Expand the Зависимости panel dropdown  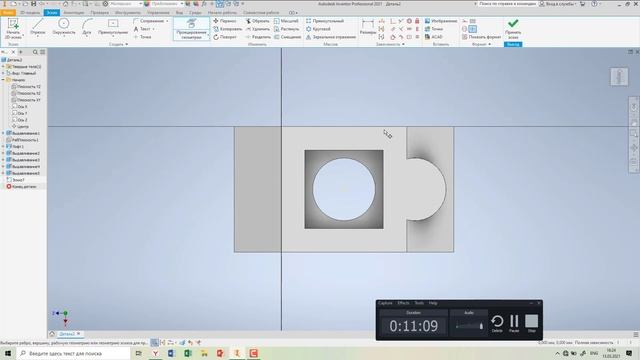coord(390,44)
